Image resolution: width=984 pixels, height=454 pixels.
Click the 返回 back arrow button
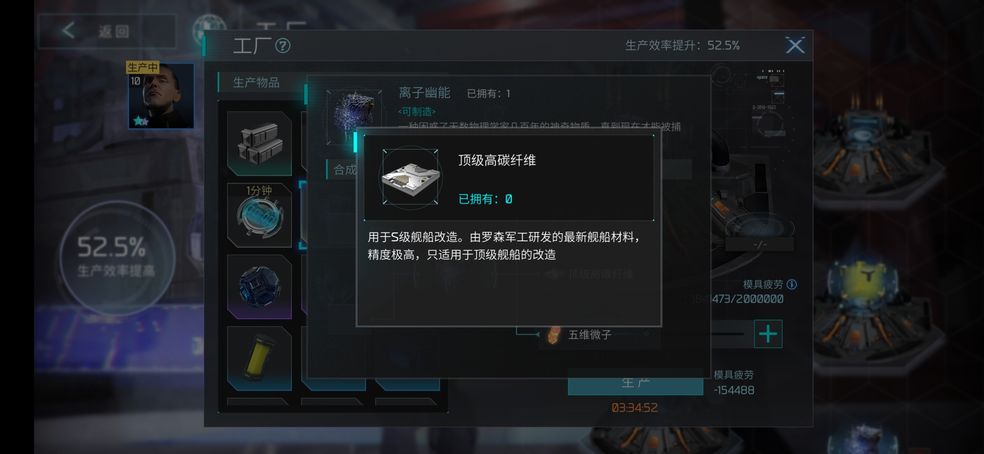(106, 31)
